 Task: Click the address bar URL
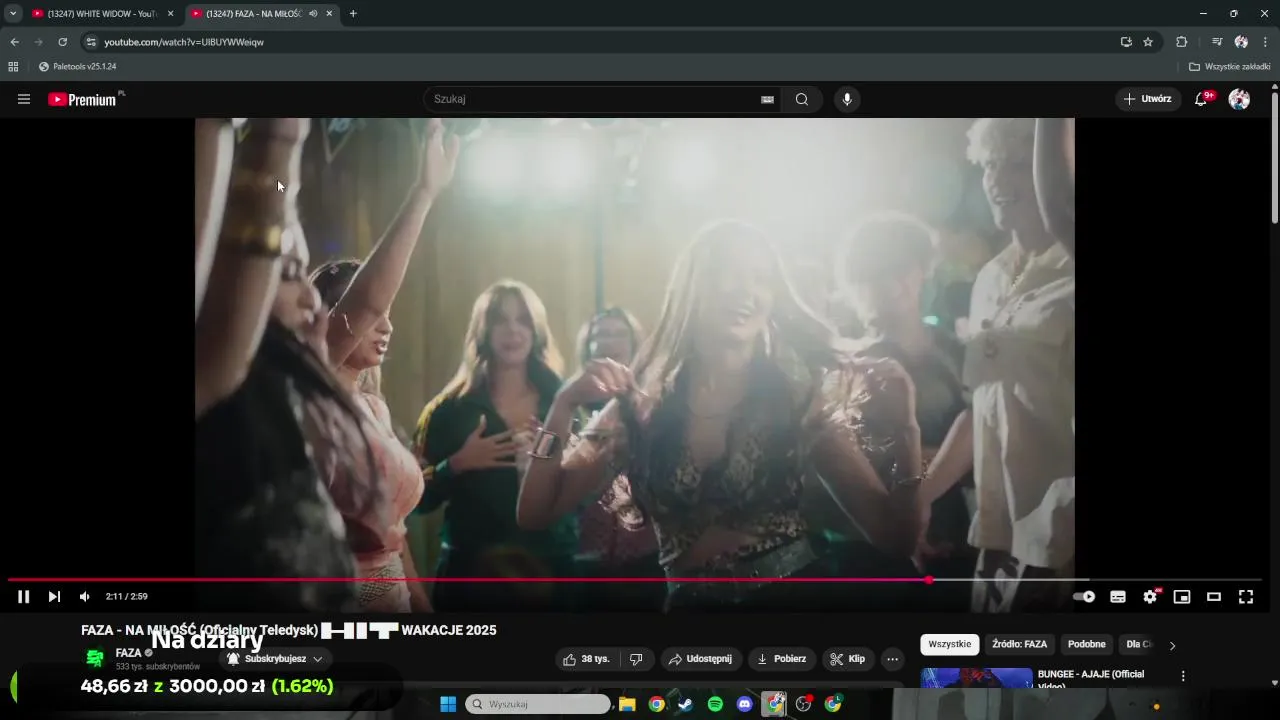[x=184, y=42]
